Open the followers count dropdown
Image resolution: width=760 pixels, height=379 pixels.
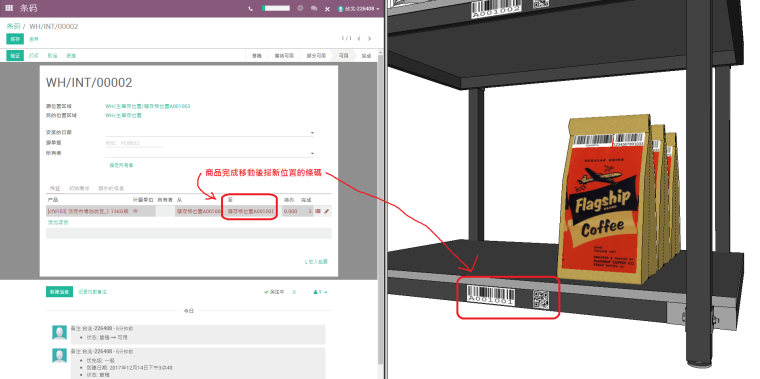coord(320,292)
